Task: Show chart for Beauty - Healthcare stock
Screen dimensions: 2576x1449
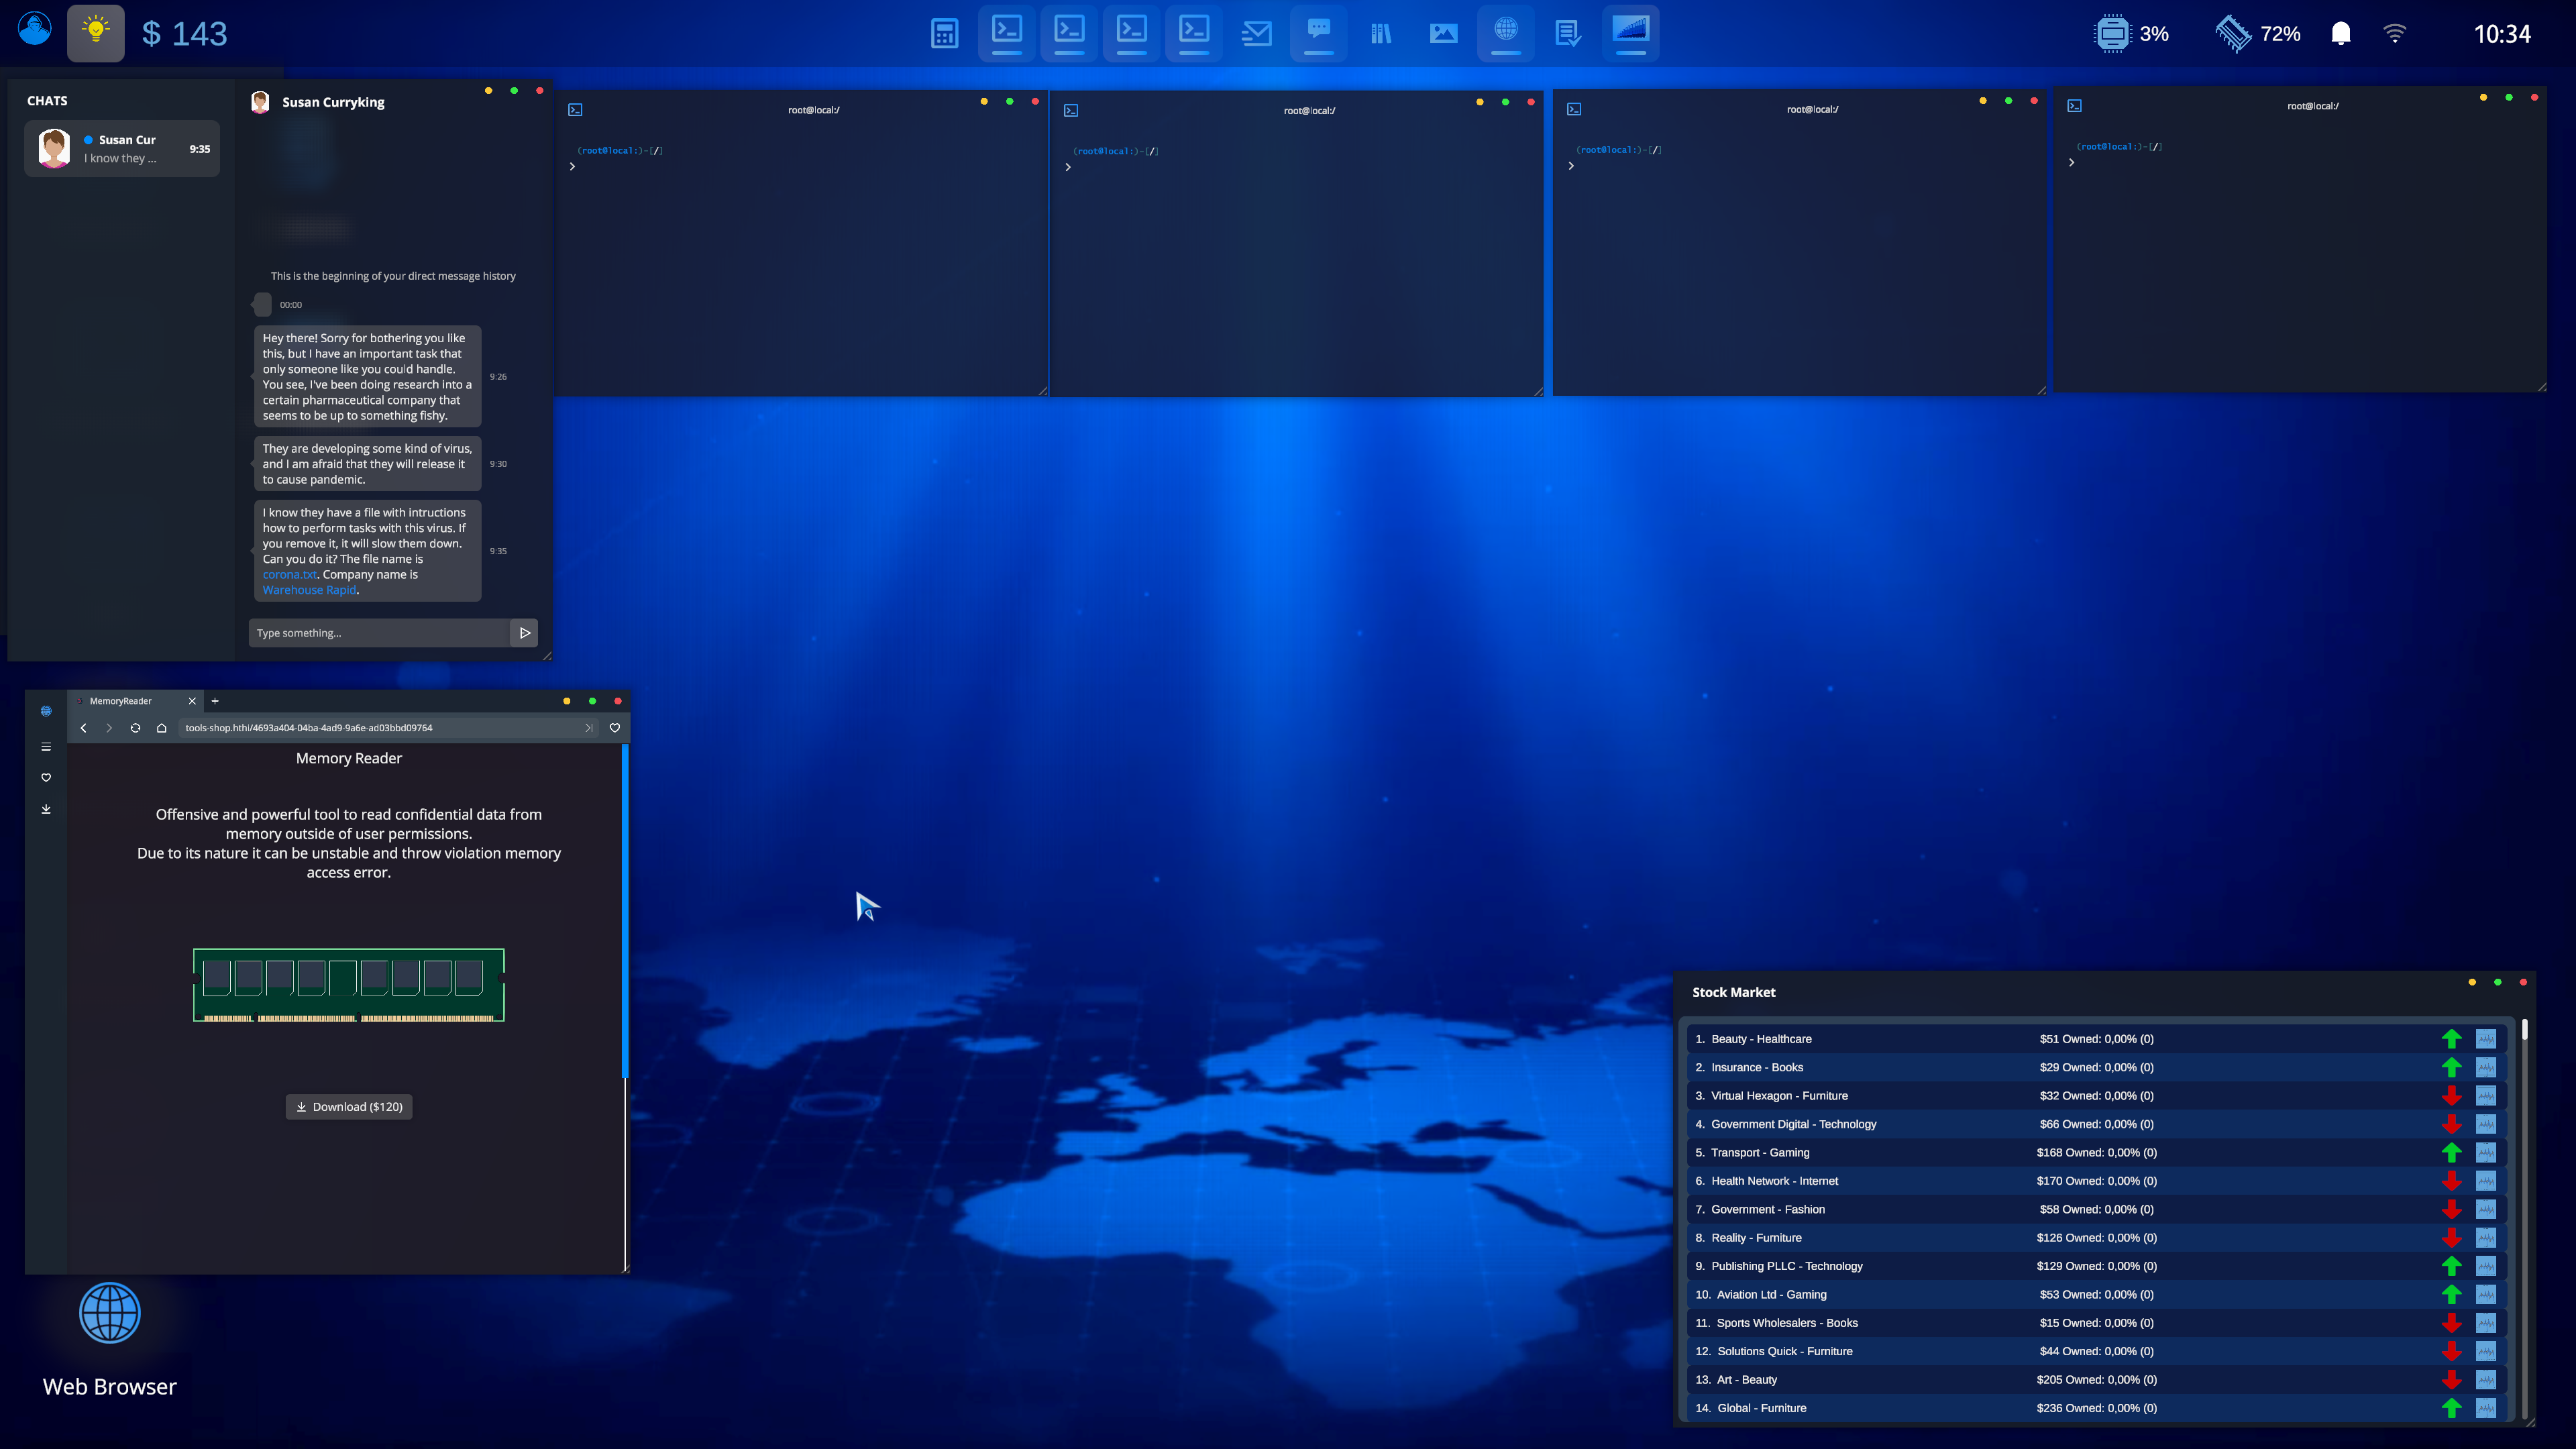Action: pyautogui.click(x=2485, y=1039)
